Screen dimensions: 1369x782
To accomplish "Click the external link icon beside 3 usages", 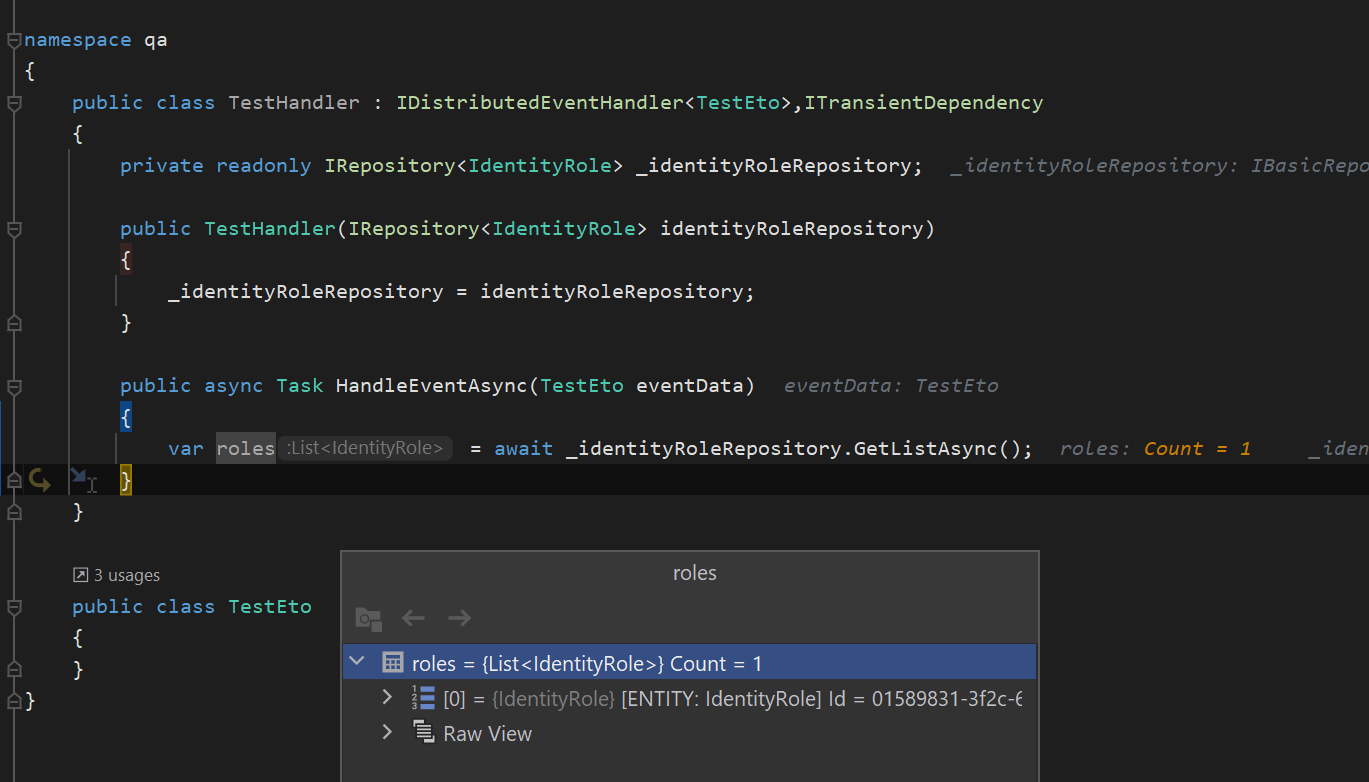I will (x=81, y=575).
